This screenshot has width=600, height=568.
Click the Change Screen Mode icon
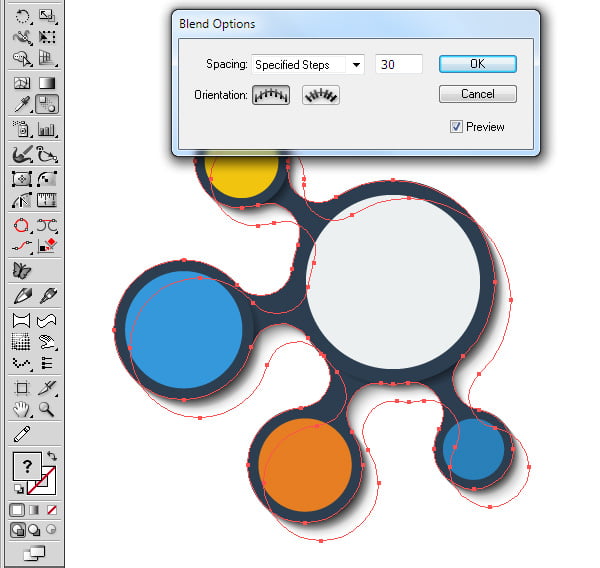[34, 553]
